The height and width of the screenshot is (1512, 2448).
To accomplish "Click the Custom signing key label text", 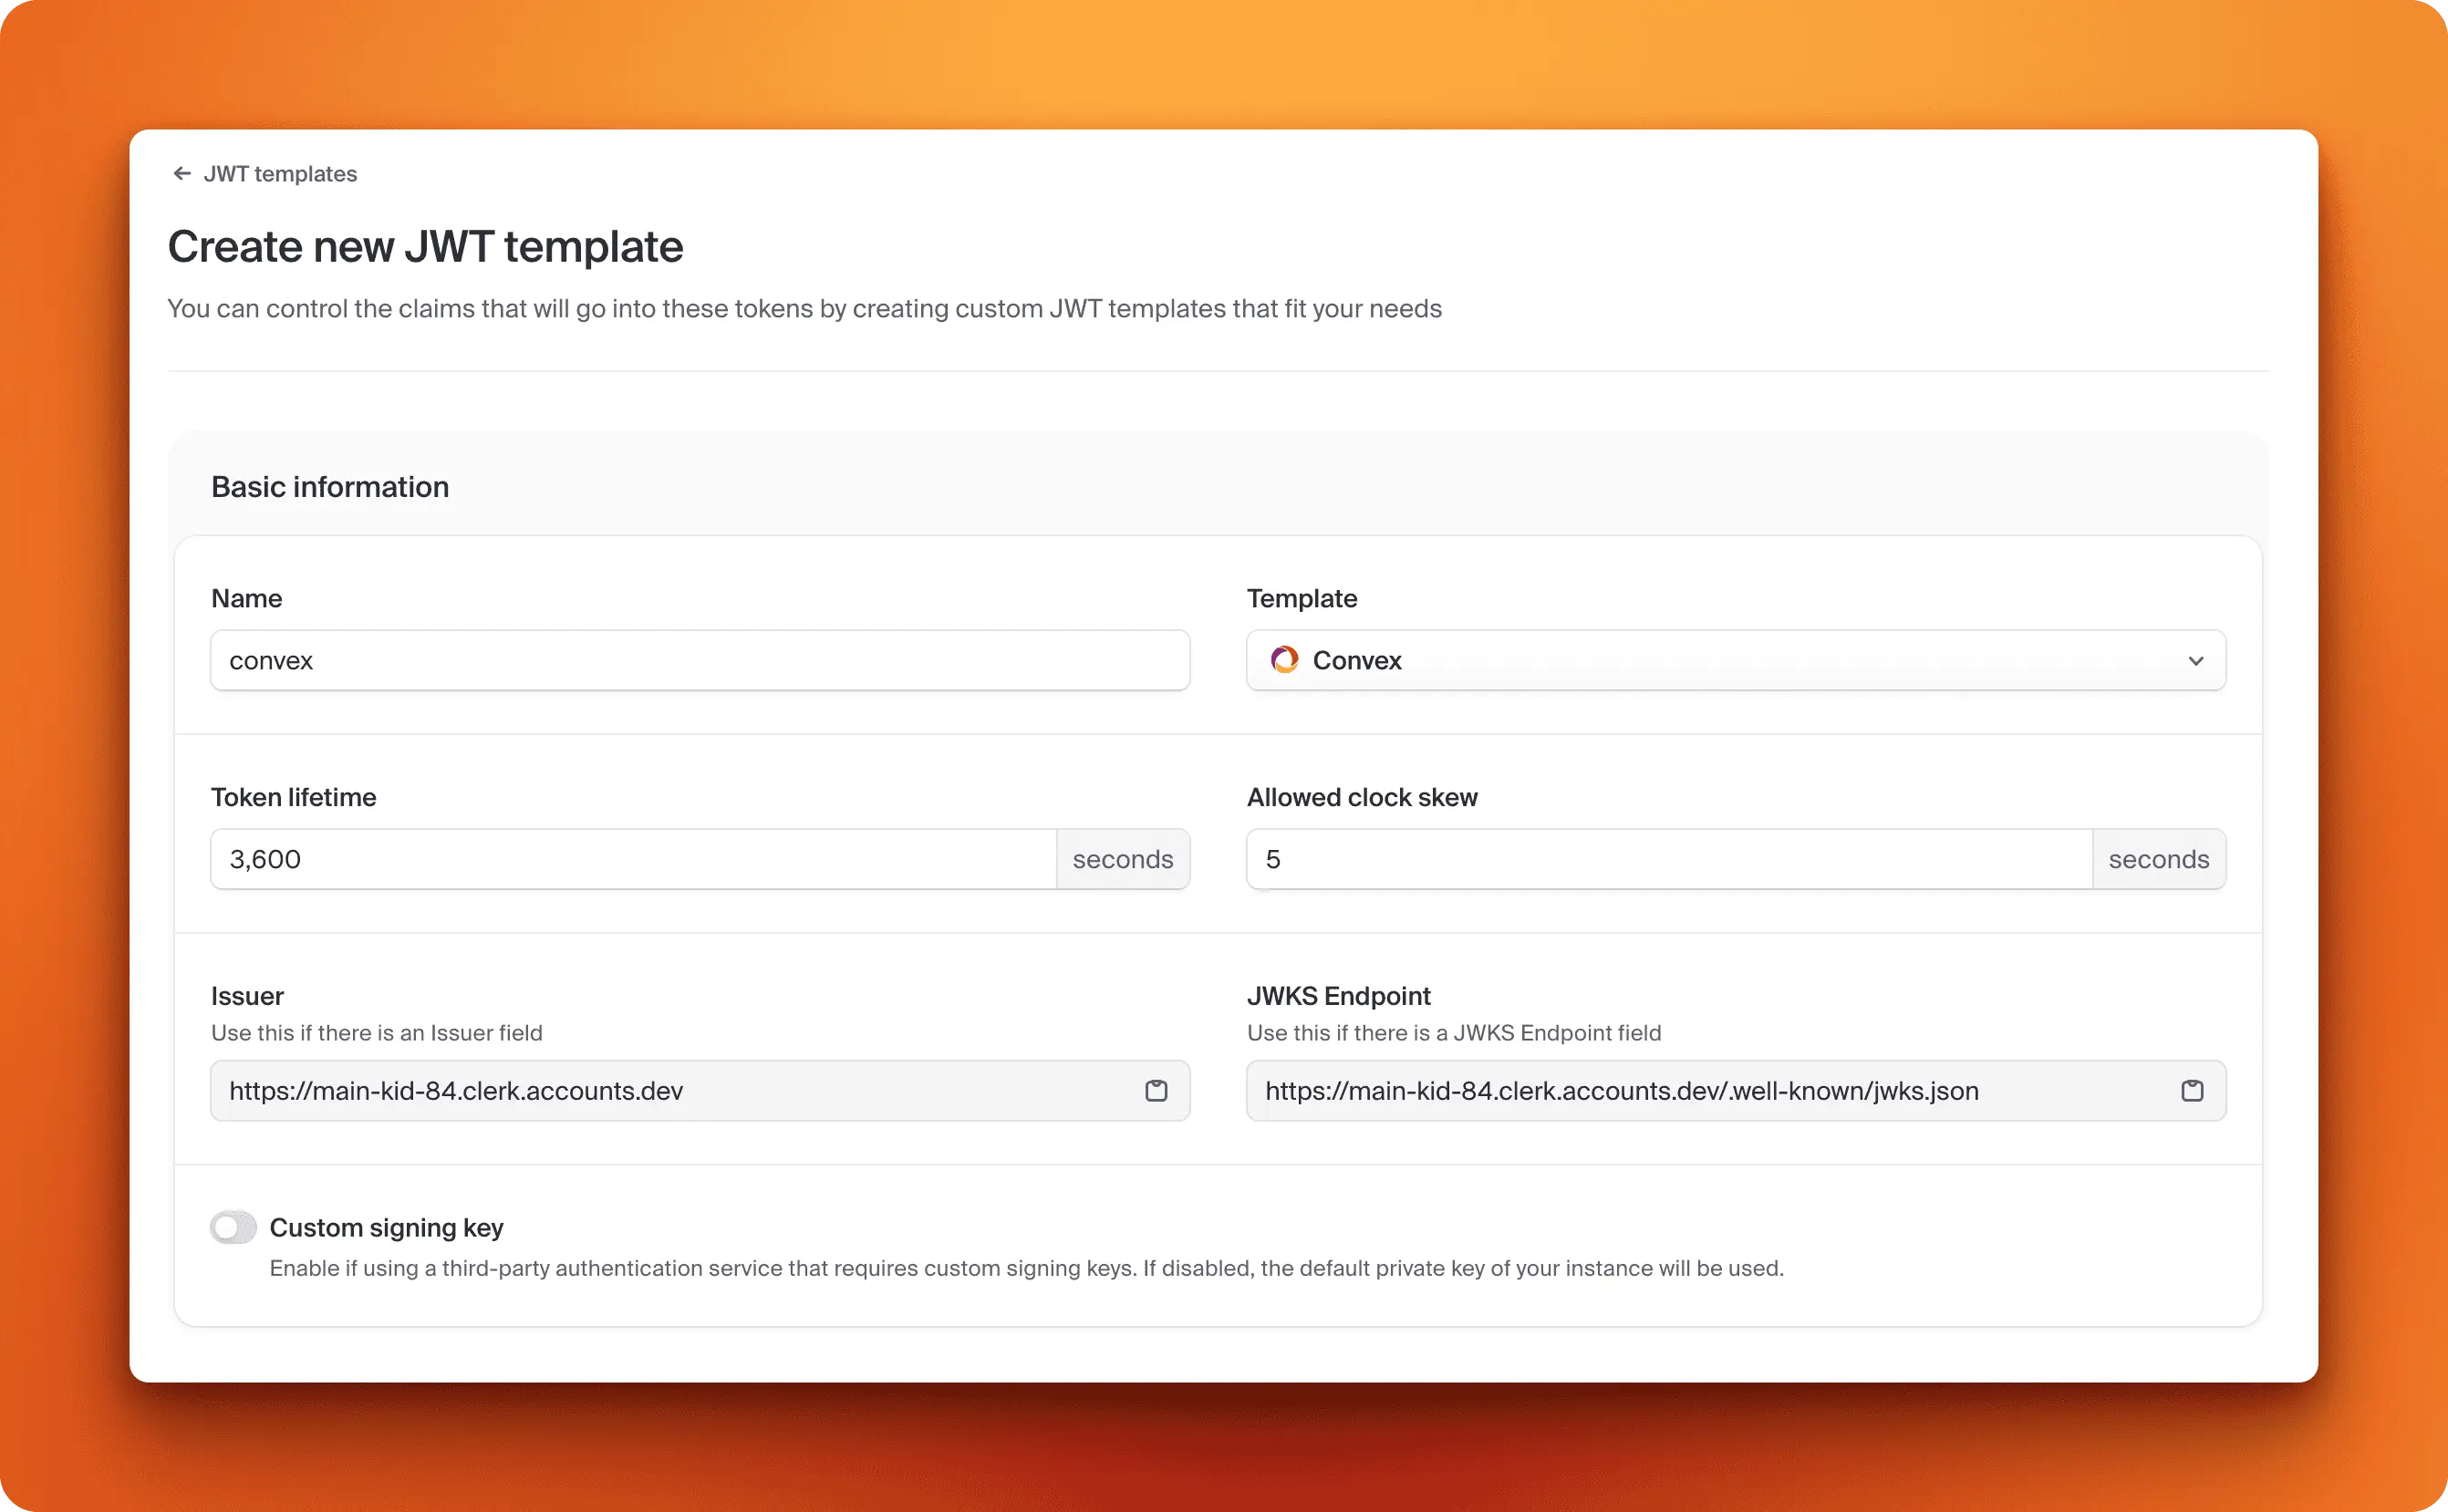I will (386, 1227).
